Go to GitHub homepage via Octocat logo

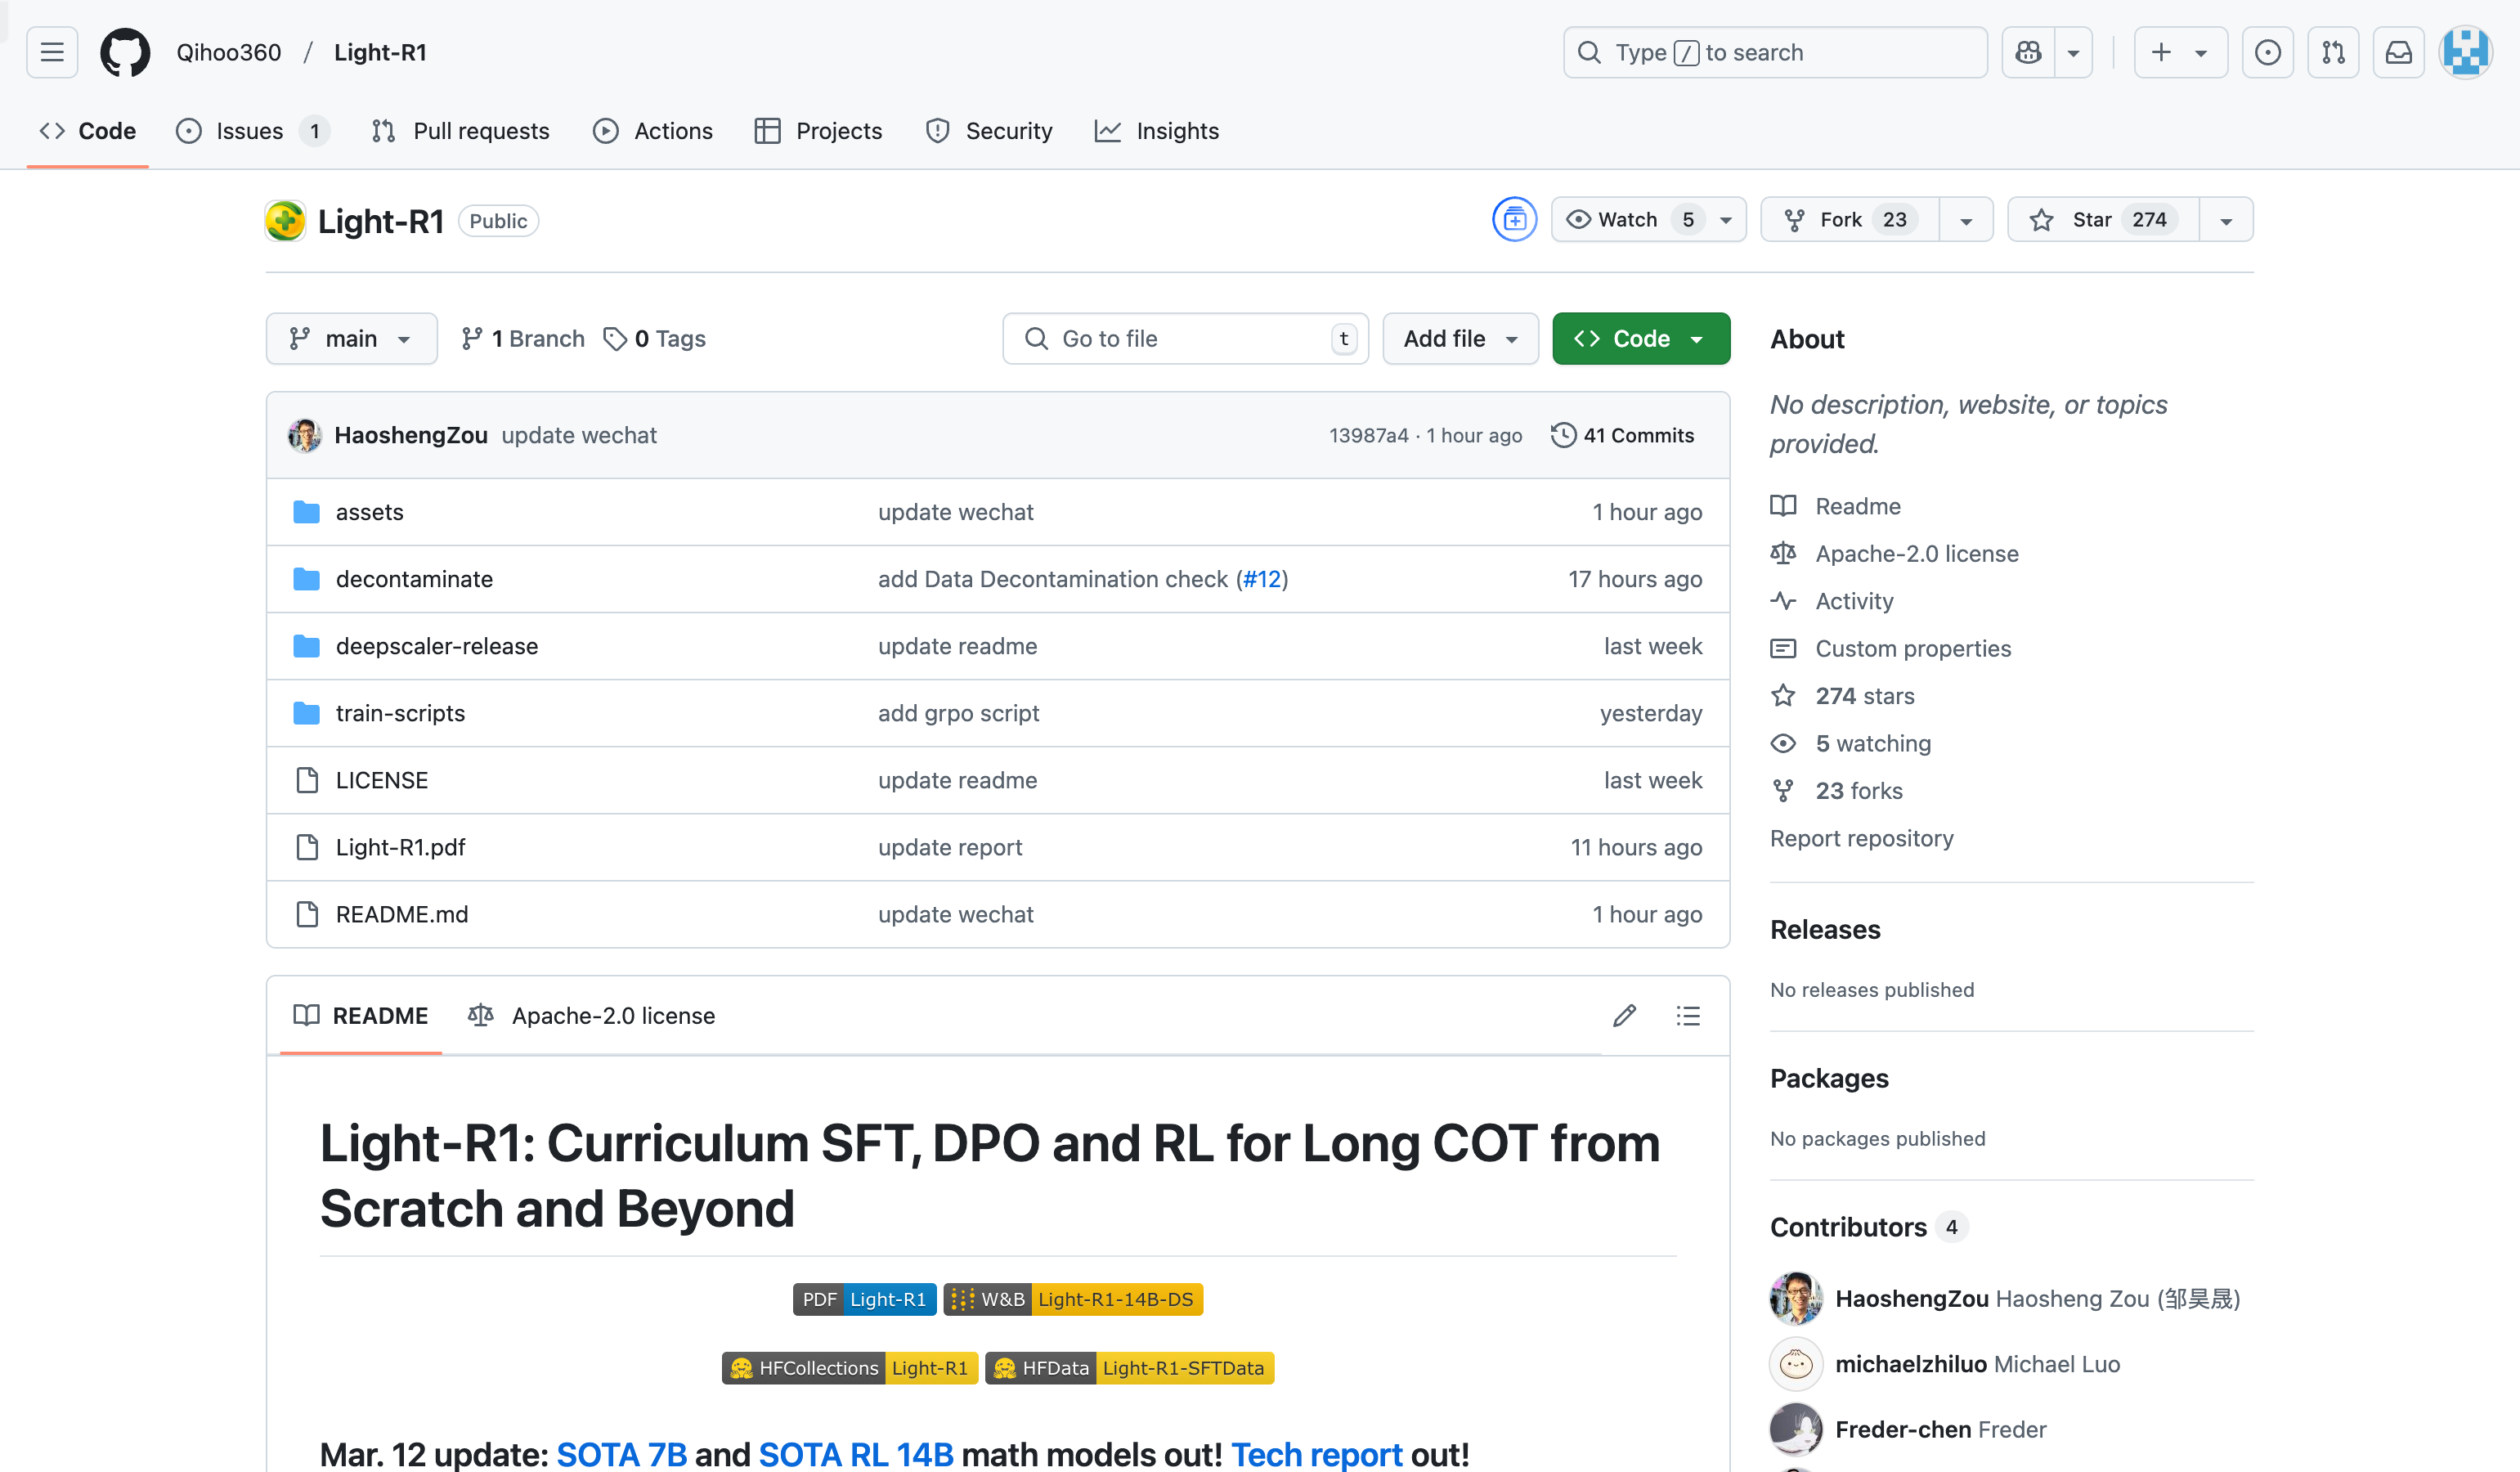click(x=125, y=52)
